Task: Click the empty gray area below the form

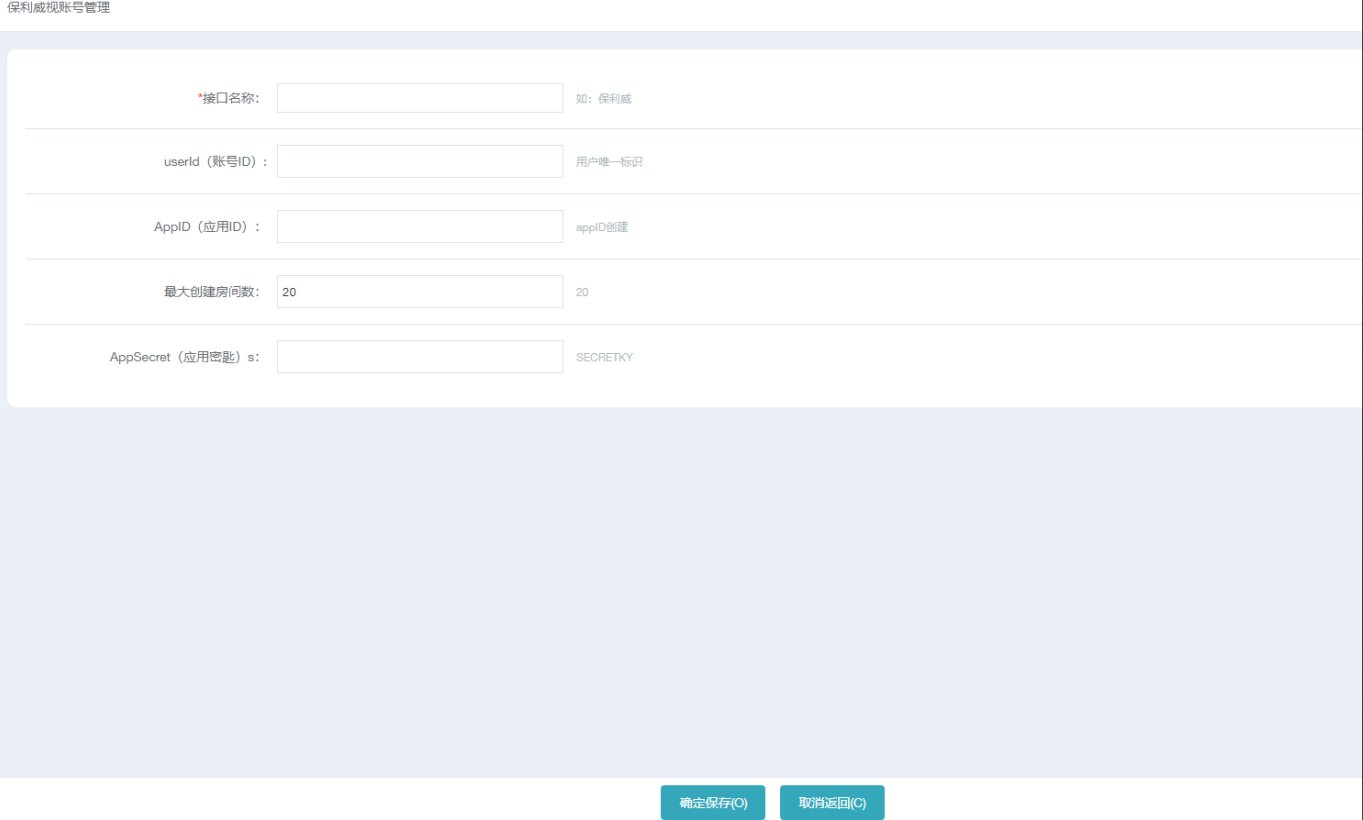Action: 680,590
